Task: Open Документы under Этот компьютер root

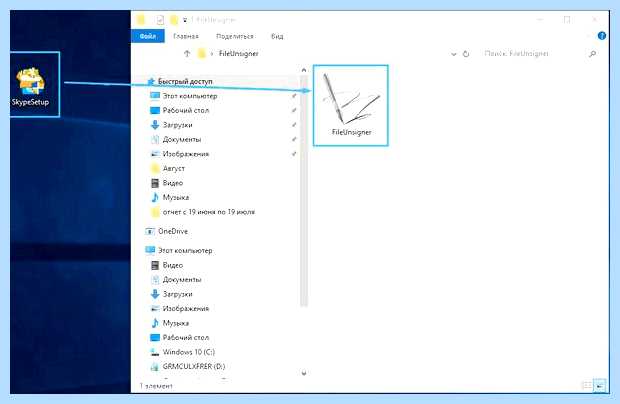Action: (x=176, y=279)
